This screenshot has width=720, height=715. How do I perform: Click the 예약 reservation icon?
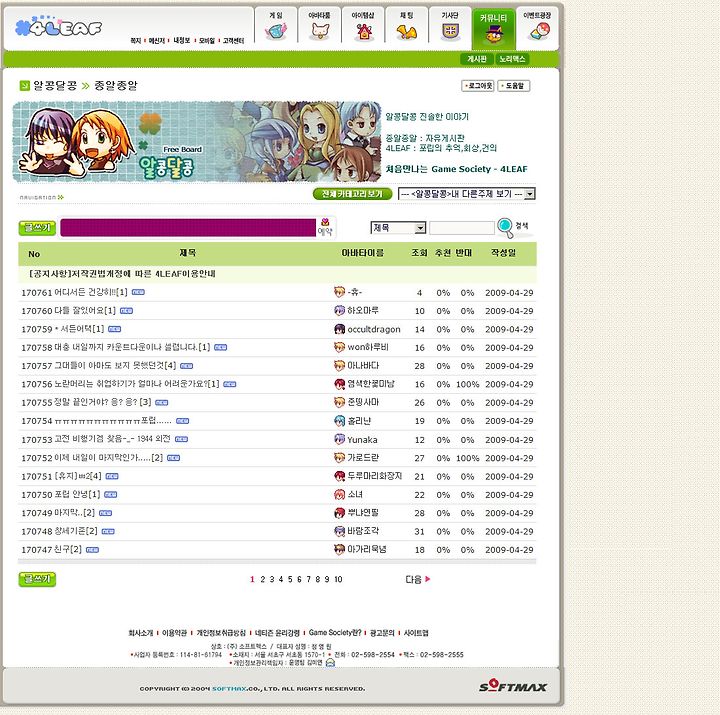click(325, 227)
